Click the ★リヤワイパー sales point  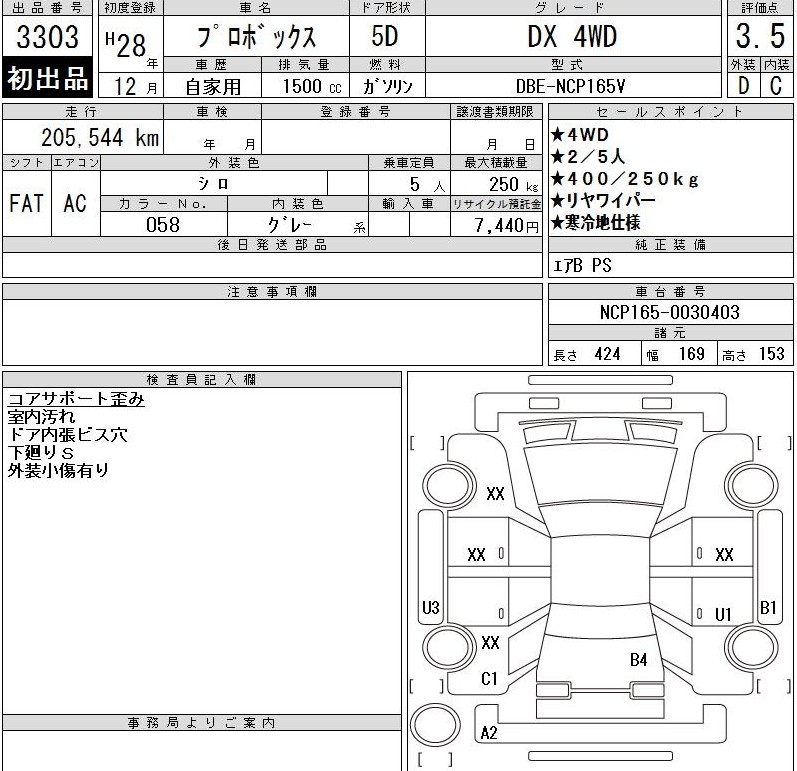point(603,200)
